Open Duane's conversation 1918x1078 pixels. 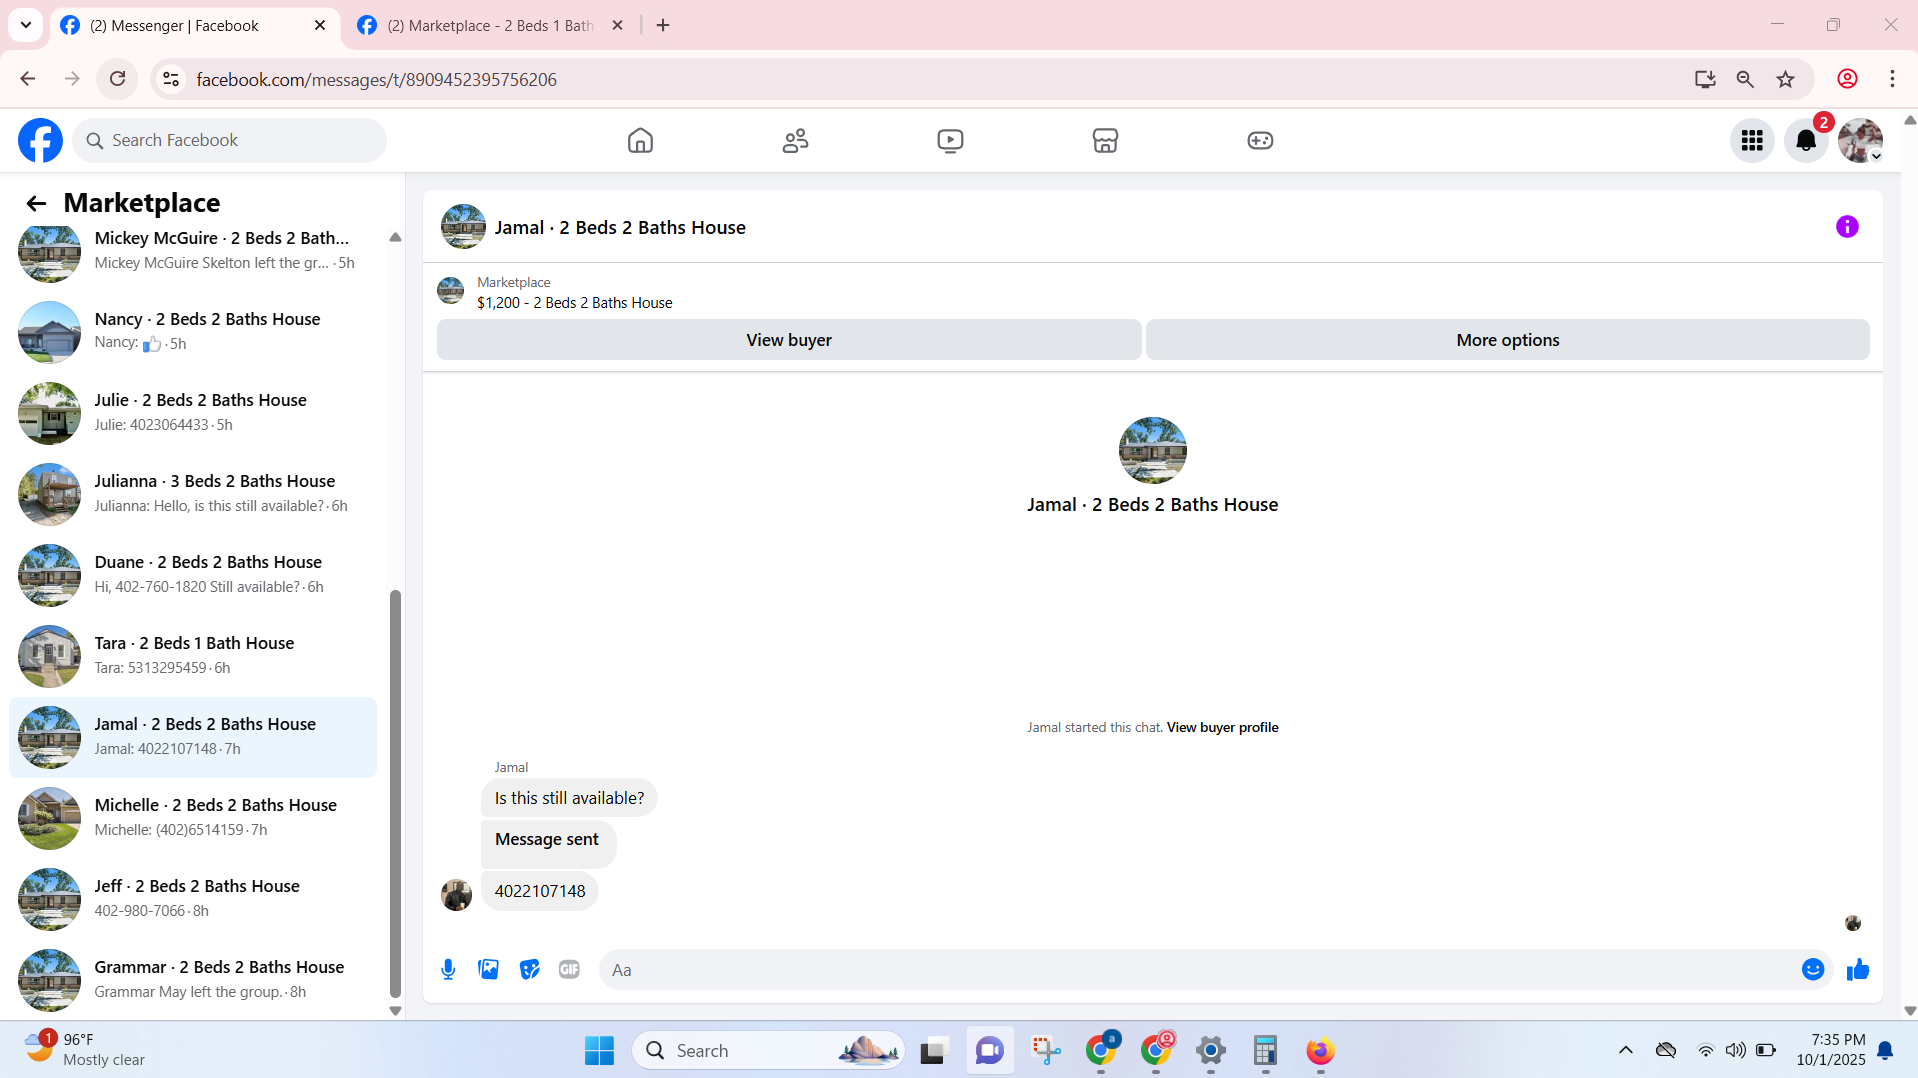tap(193, 575)
